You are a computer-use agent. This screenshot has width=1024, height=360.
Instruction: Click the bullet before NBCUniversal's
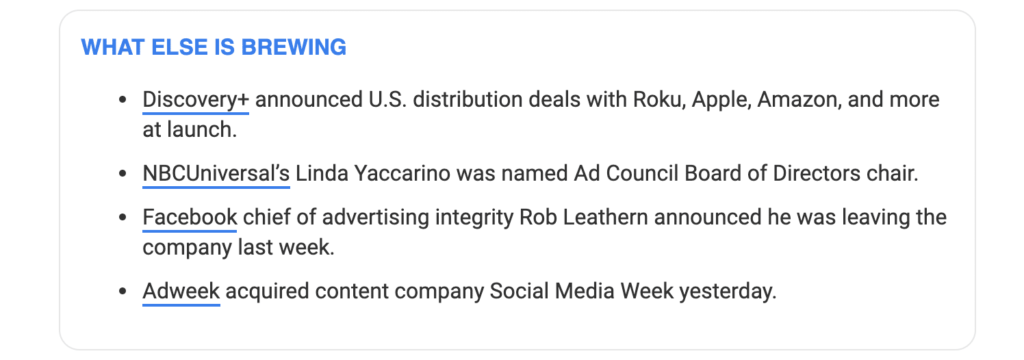(121, 175)
